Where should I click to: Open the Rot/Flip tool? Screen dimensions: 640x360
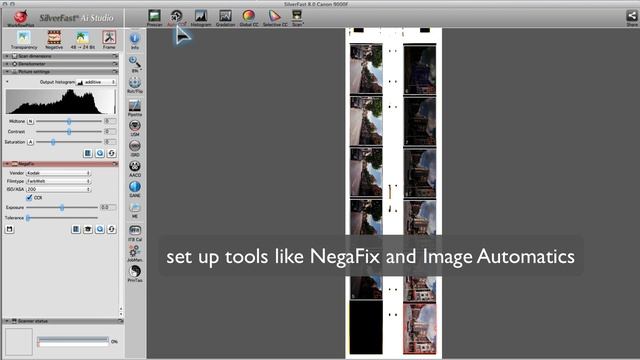(x=135, y=85)
